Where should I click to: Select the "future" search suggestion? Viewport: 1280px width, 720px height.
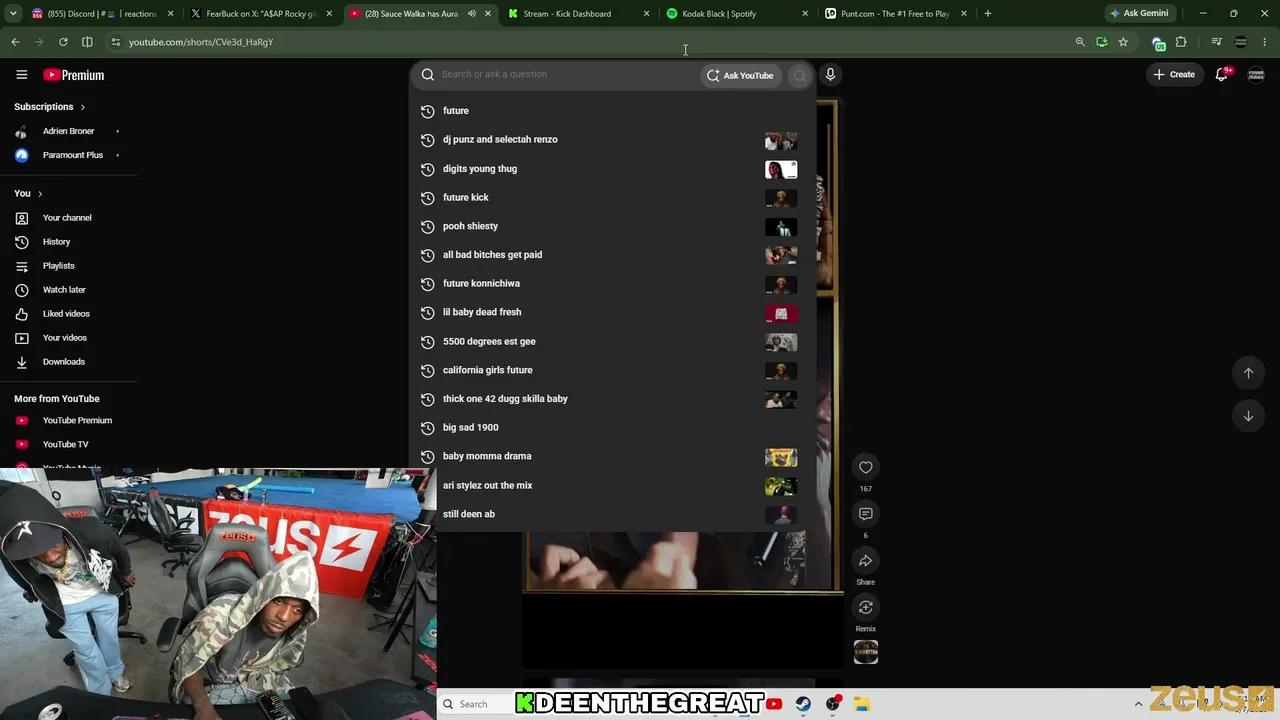(x=612, y=111)
